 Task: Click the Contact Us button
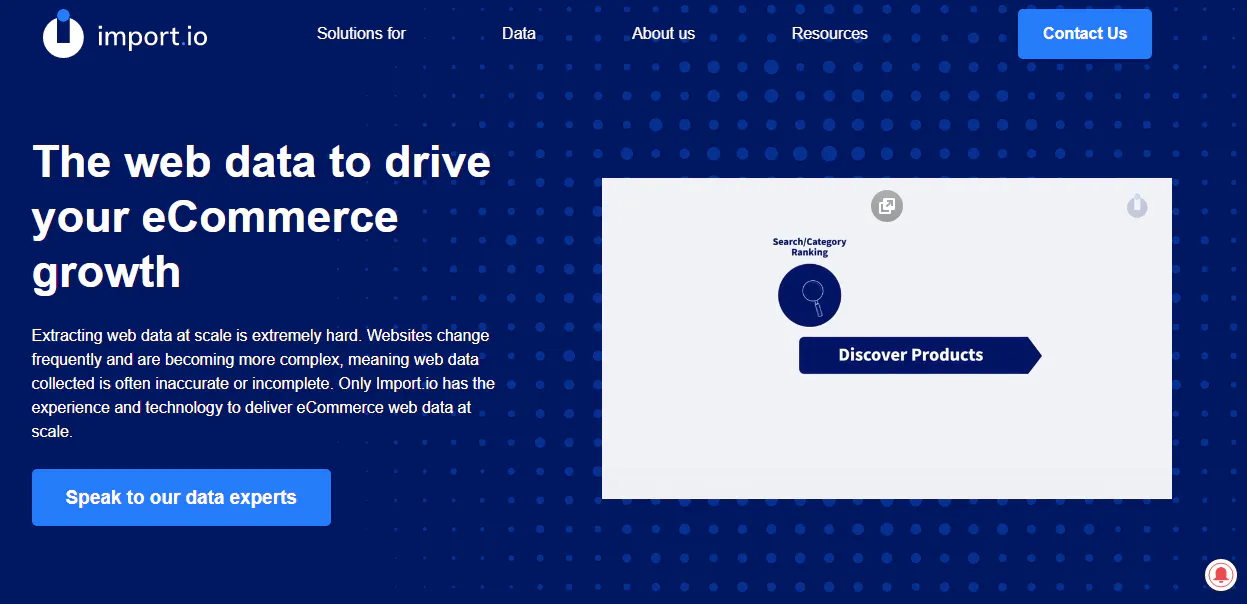[x=1084, y=33]
